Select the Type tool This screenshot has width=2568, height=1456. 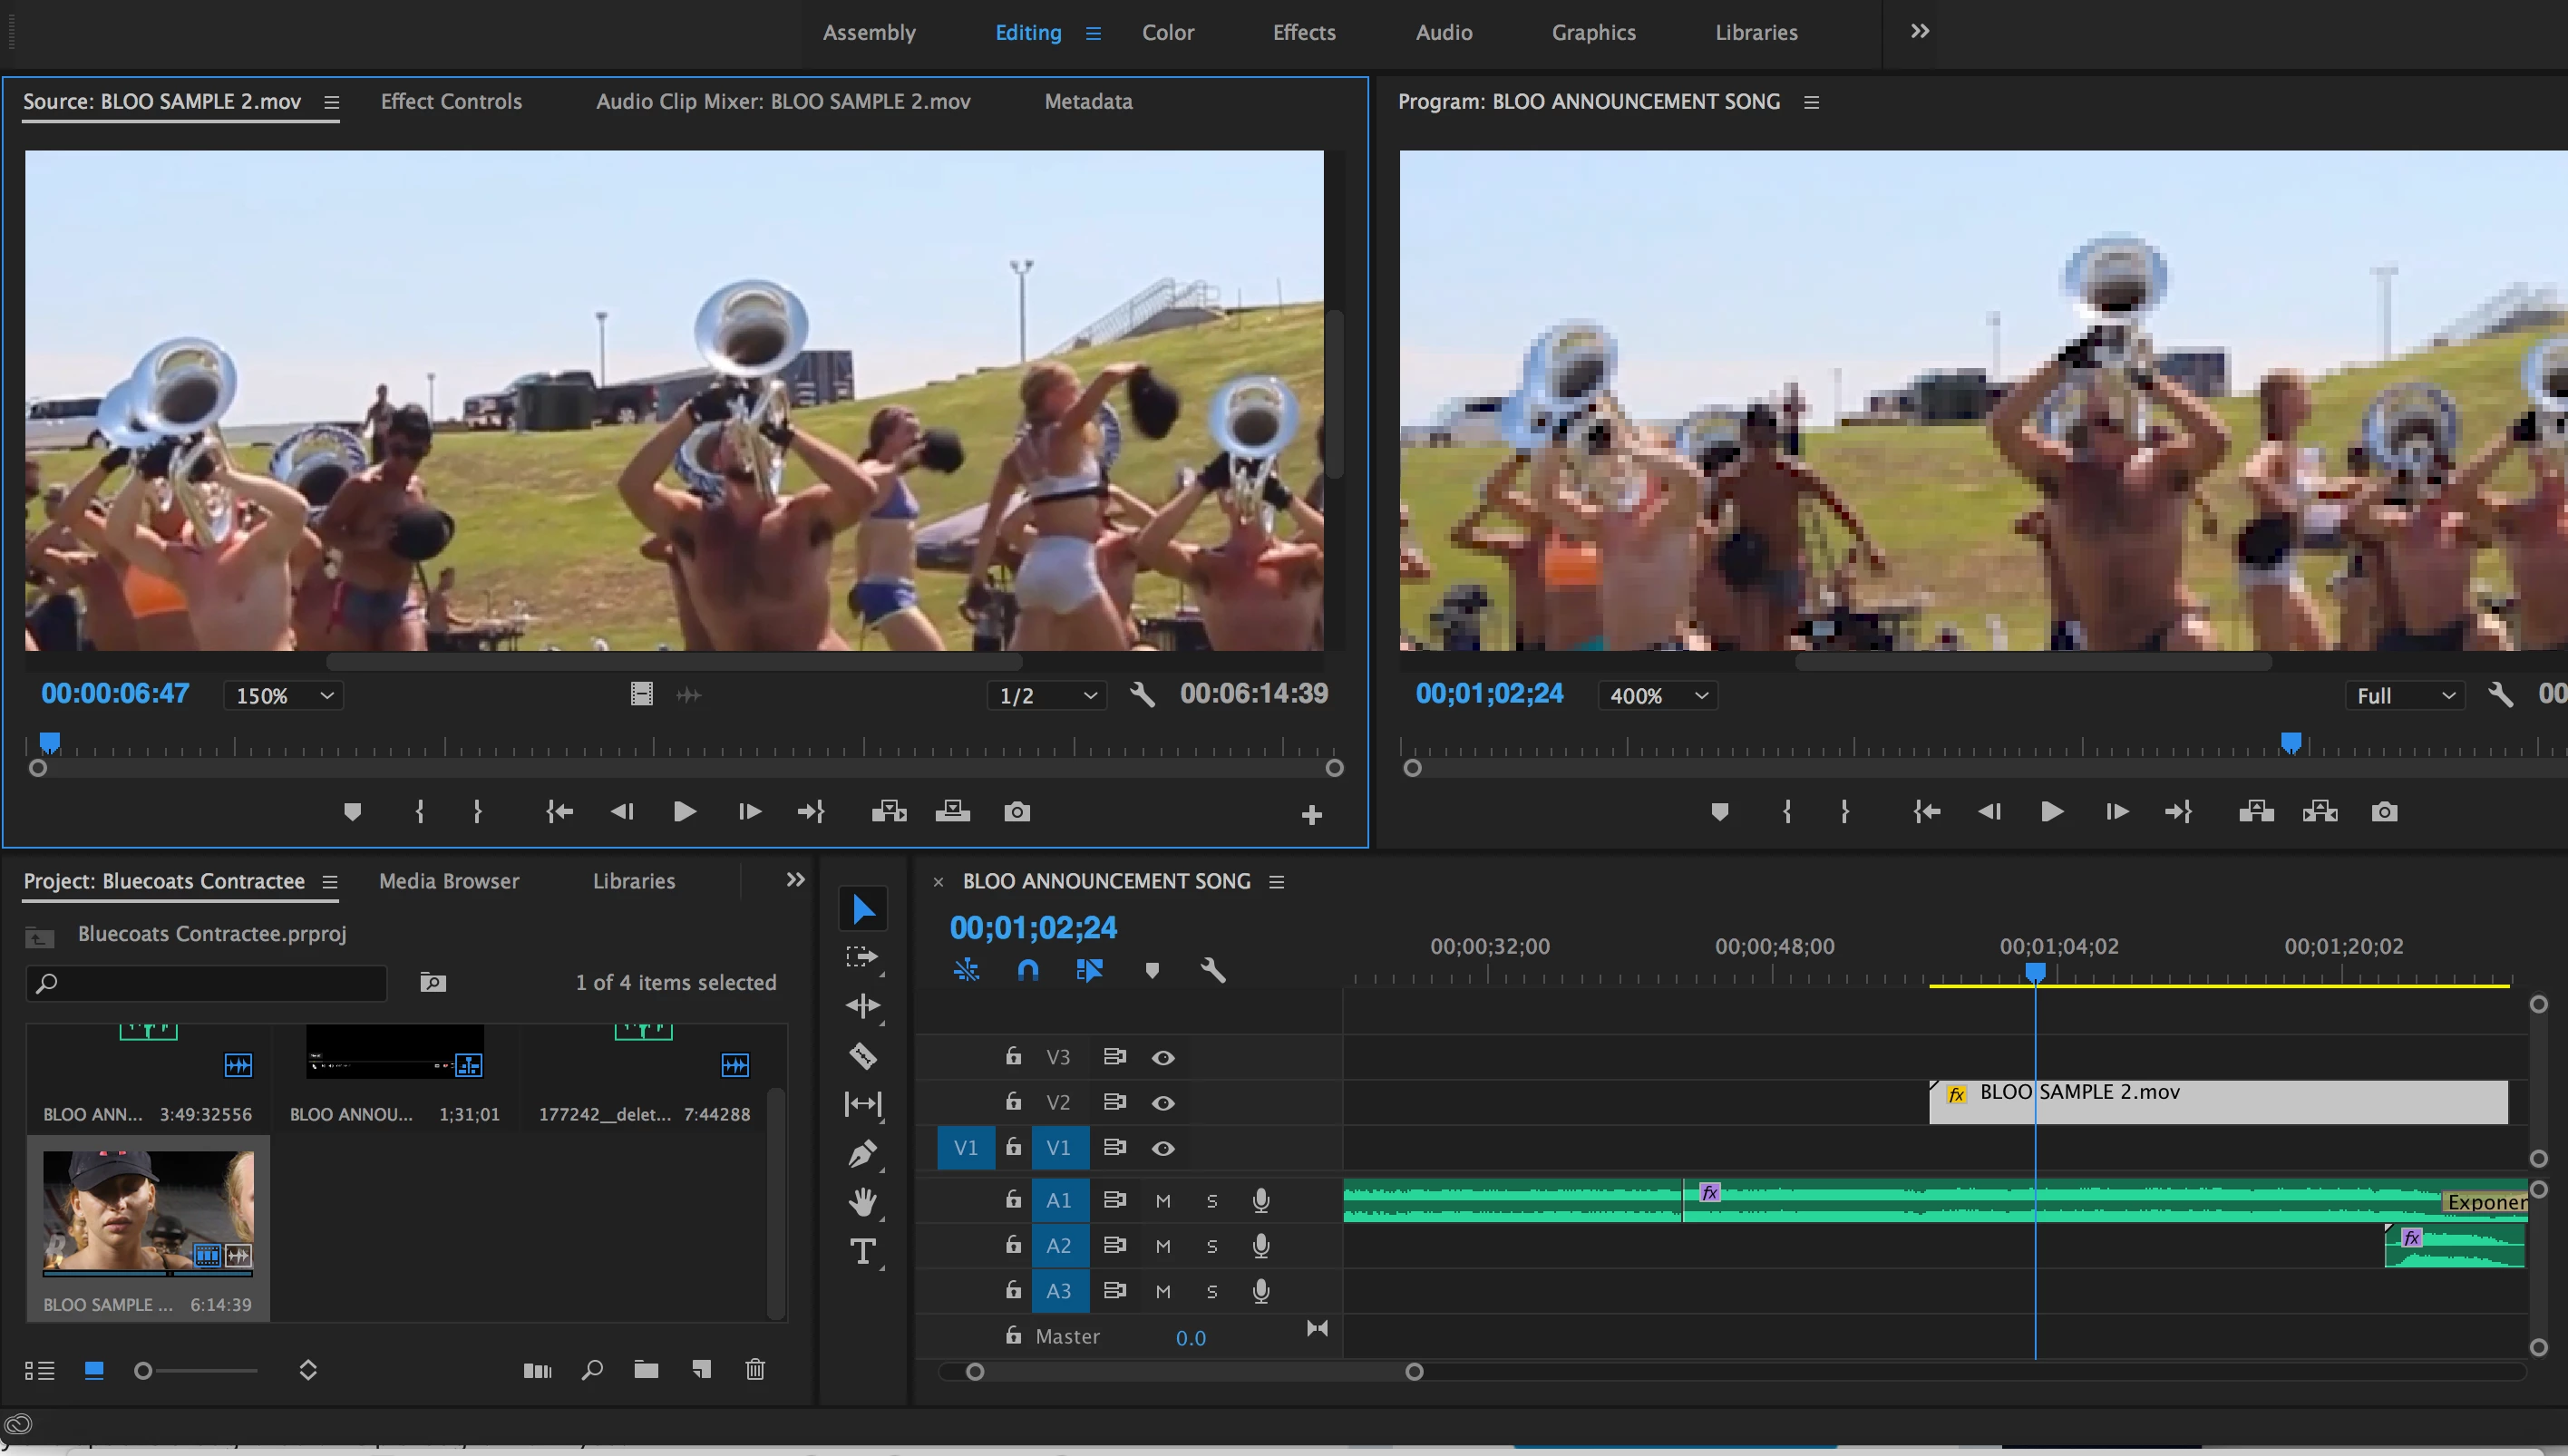tap(862, 1251)
